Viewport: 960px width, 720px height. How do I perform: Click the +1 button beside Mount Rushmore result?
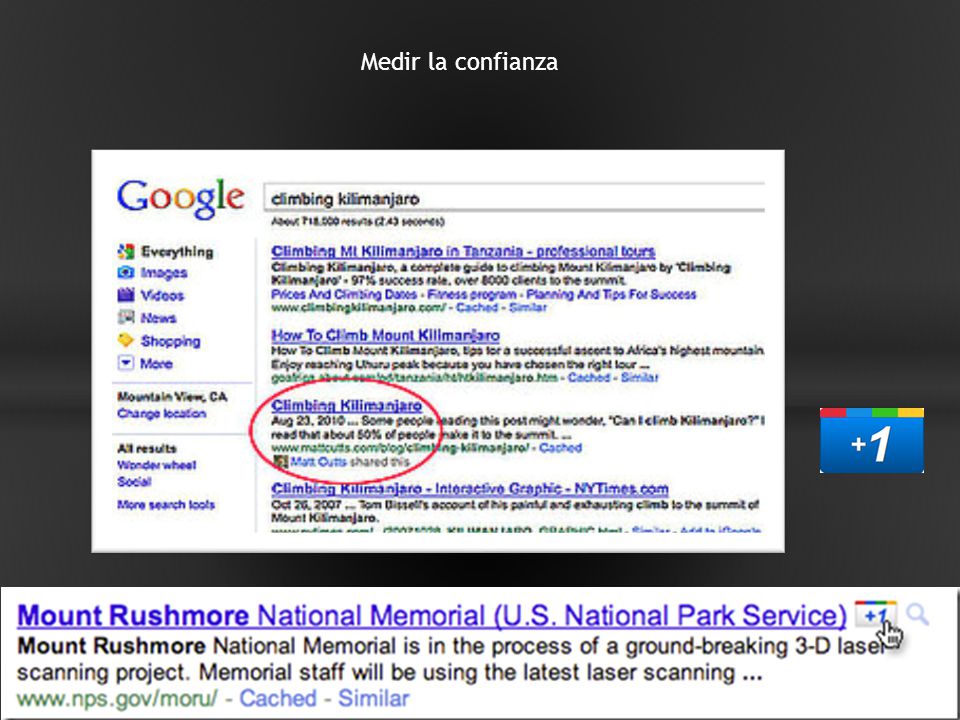(x=876, y=614)
